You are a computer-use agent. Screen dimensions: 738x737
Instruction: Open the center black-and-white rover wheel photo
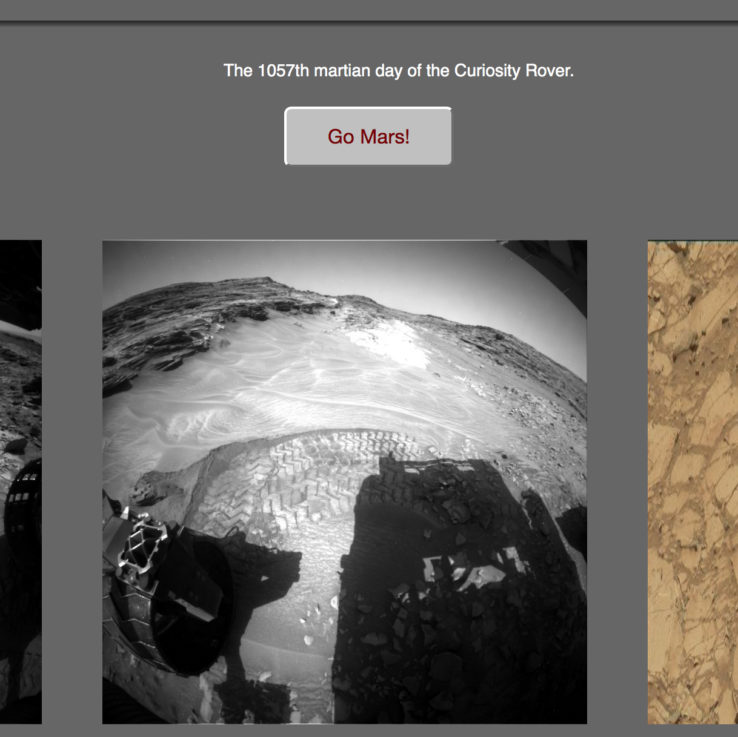345,482
